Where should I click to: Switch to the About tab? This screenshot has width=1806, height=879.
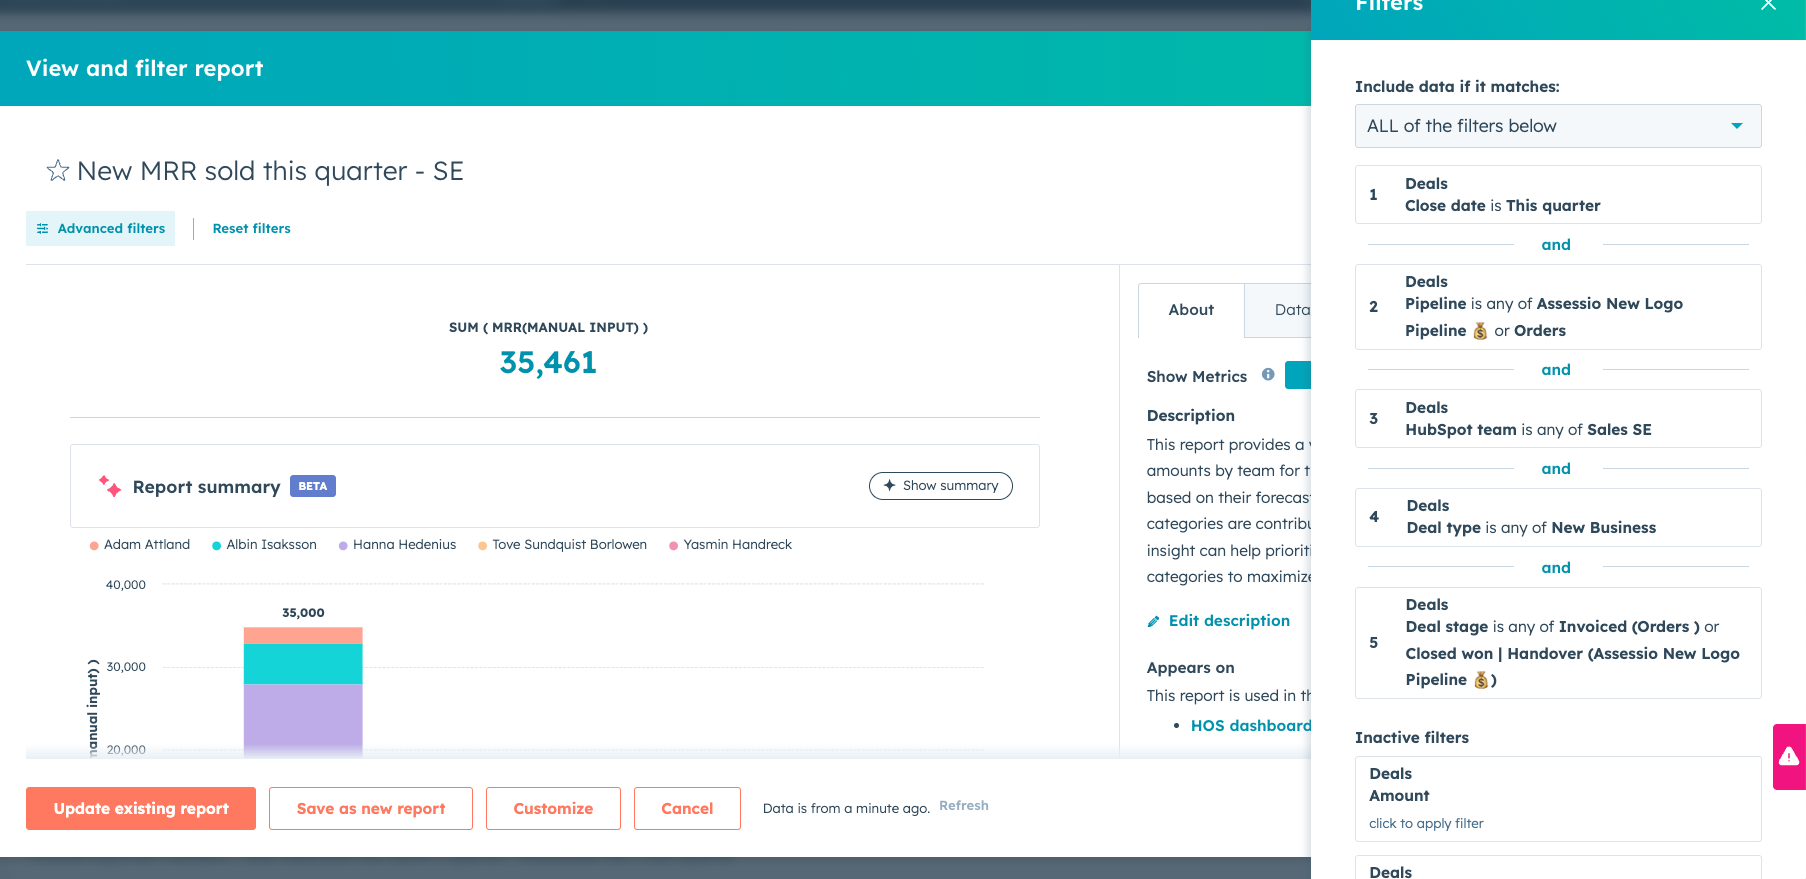(1191, 310)
